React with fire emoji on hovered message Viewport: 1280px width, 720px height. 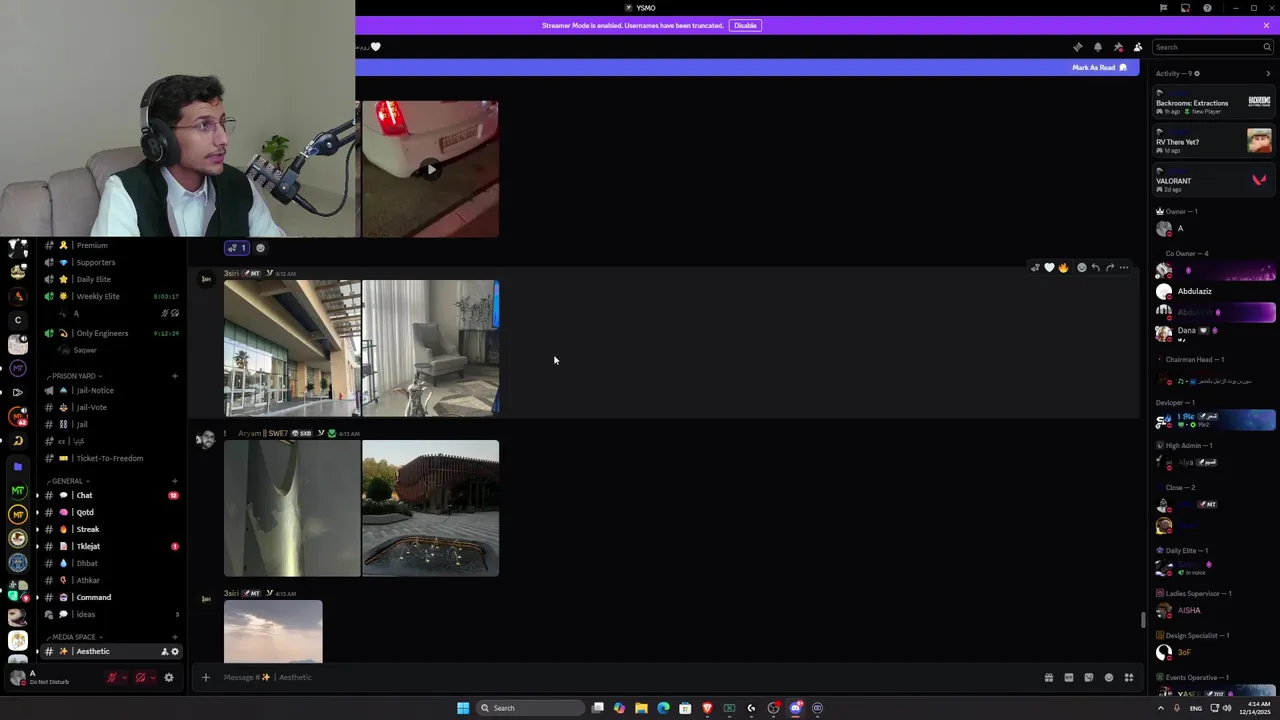coord(1063,268)
